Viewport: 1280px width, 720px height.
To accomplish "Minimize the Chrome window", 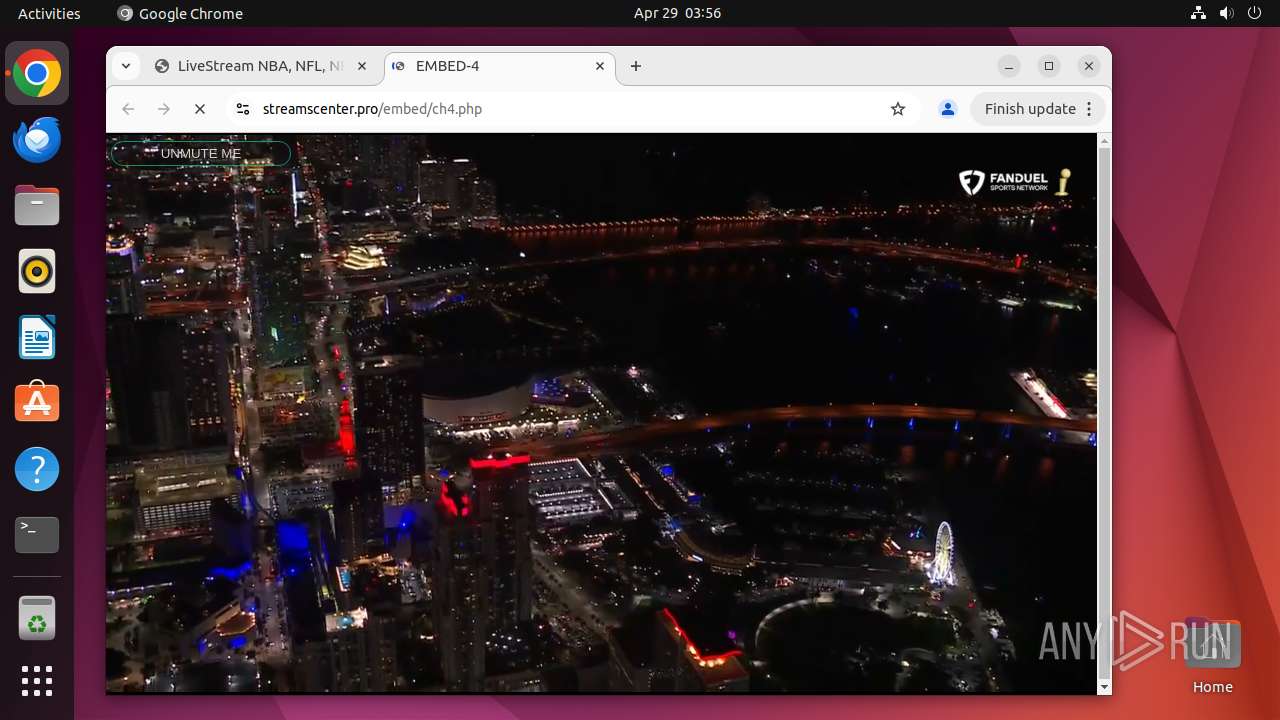I will tap(1009, 66).
